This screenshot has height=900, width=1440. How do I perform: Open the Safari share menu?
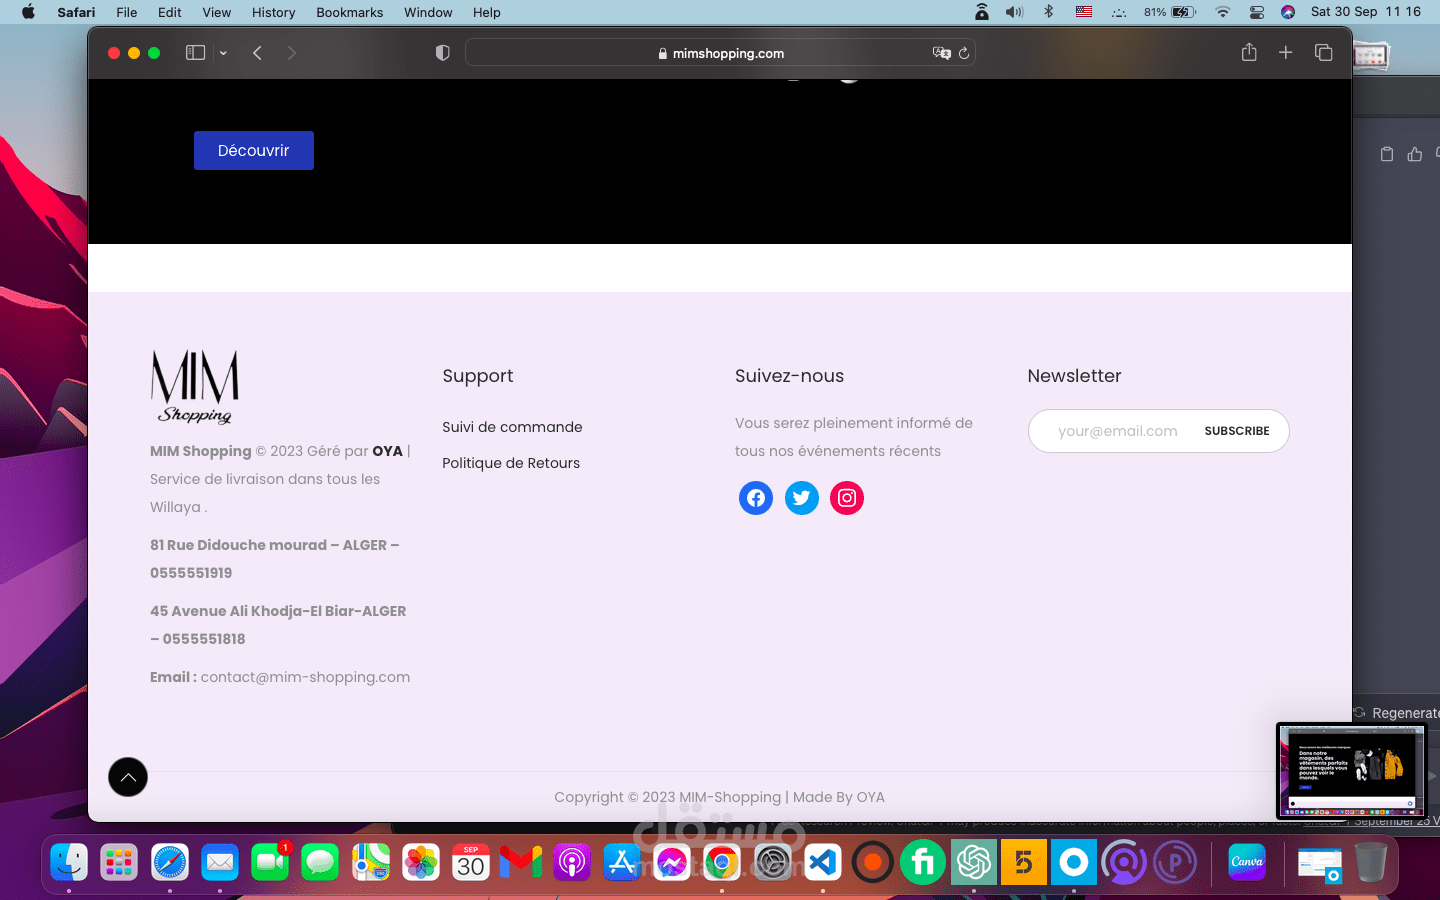coord(1249,52)
